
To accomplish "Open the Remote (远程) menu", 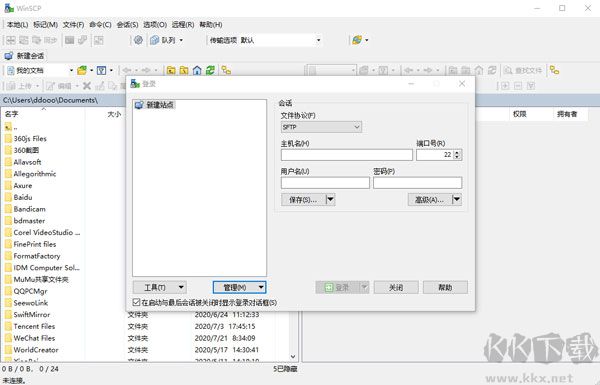I will (x=183, y=24).
